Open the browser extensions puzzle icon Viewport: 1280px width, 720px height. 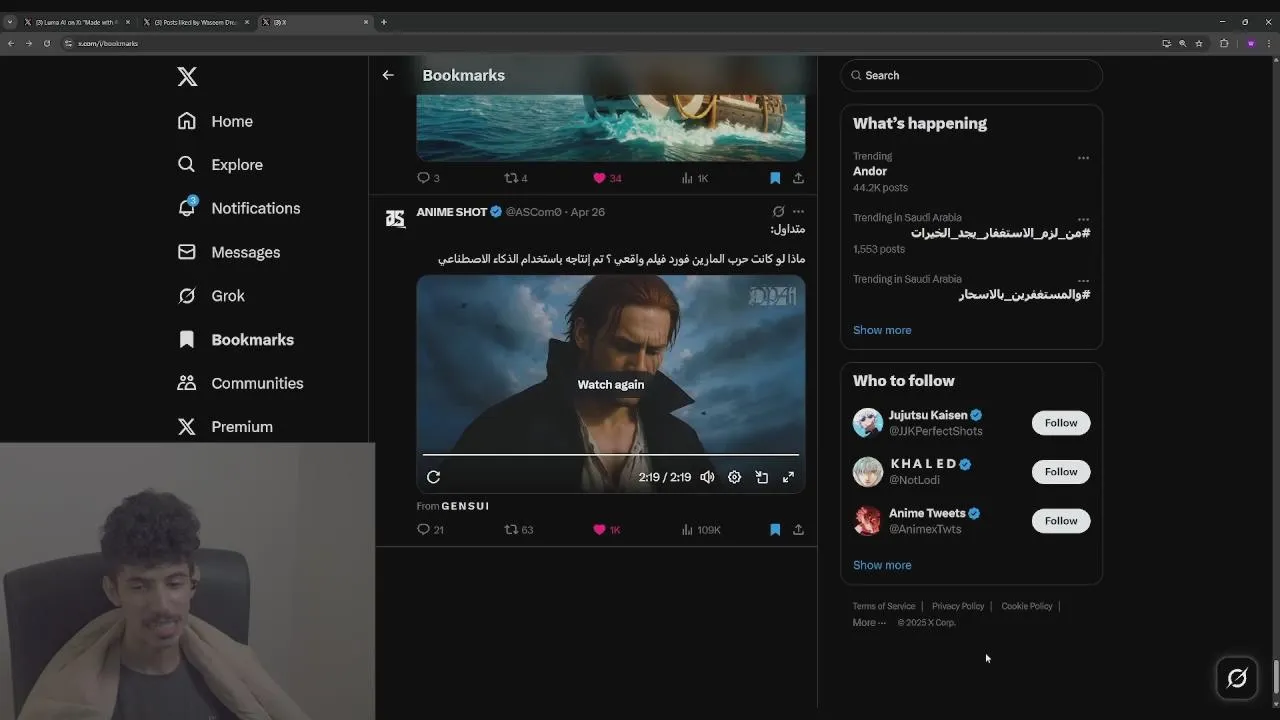click(1224, 43)
